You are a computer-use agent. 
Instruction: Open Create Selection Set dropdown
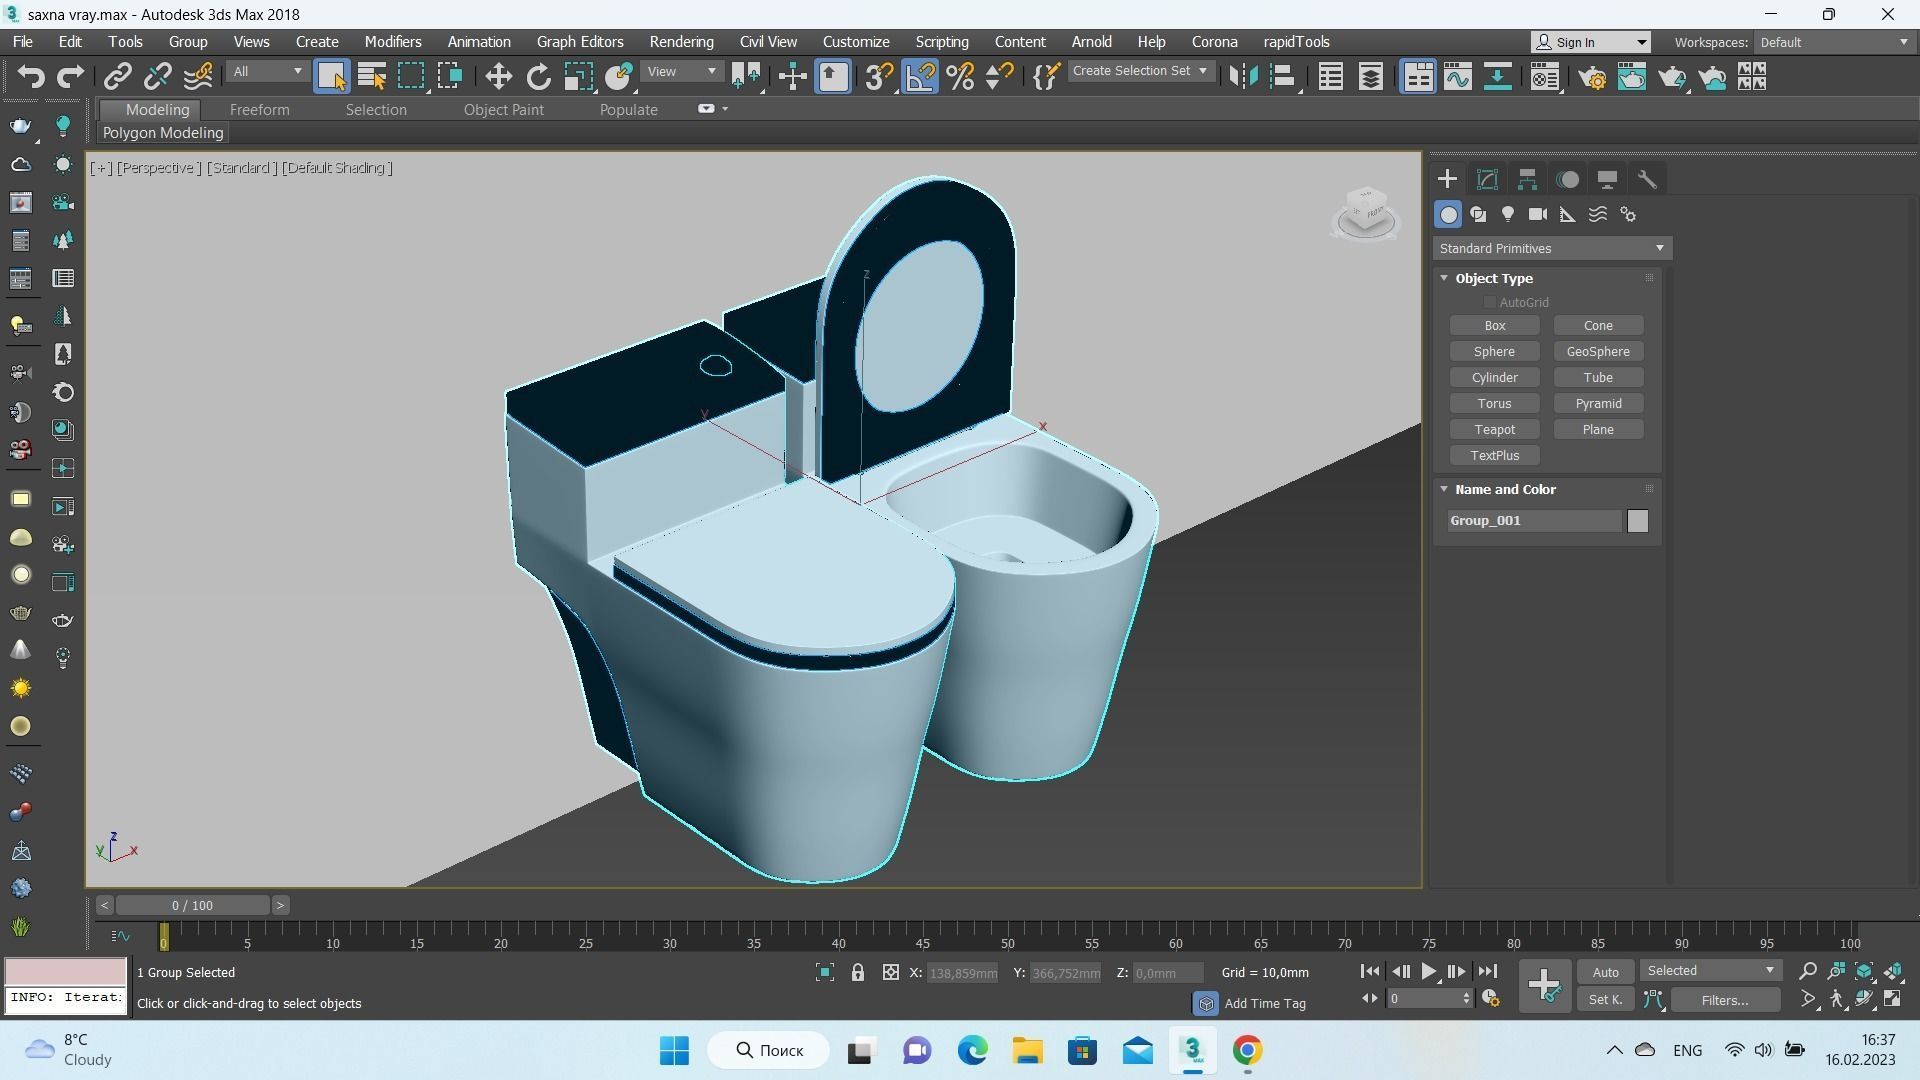click(1140, 71)
